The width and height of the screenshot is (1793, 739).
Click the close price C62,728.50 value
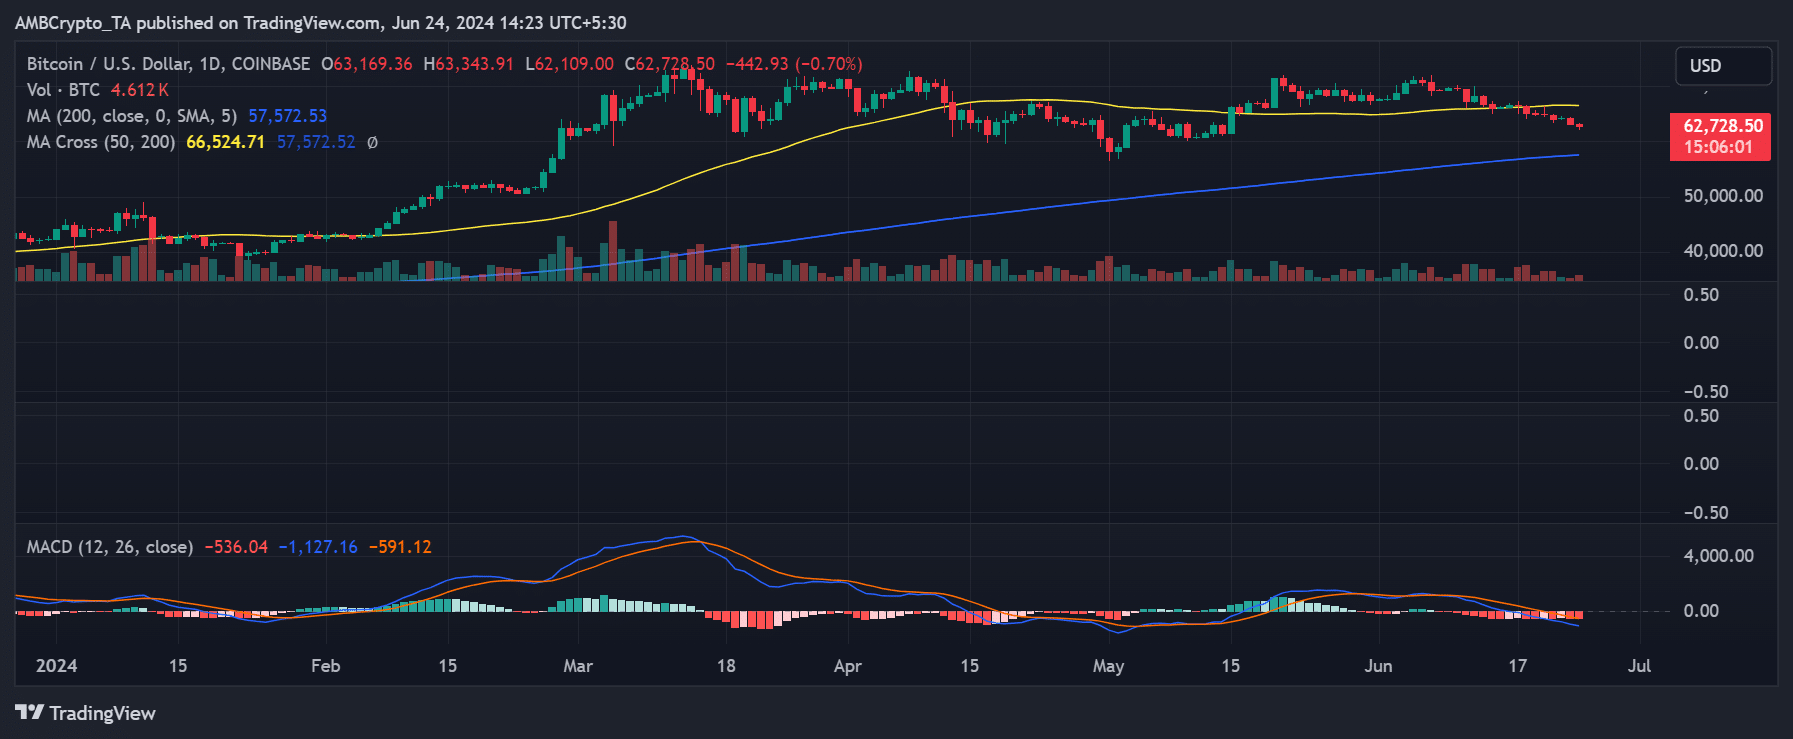coord(670,64)
